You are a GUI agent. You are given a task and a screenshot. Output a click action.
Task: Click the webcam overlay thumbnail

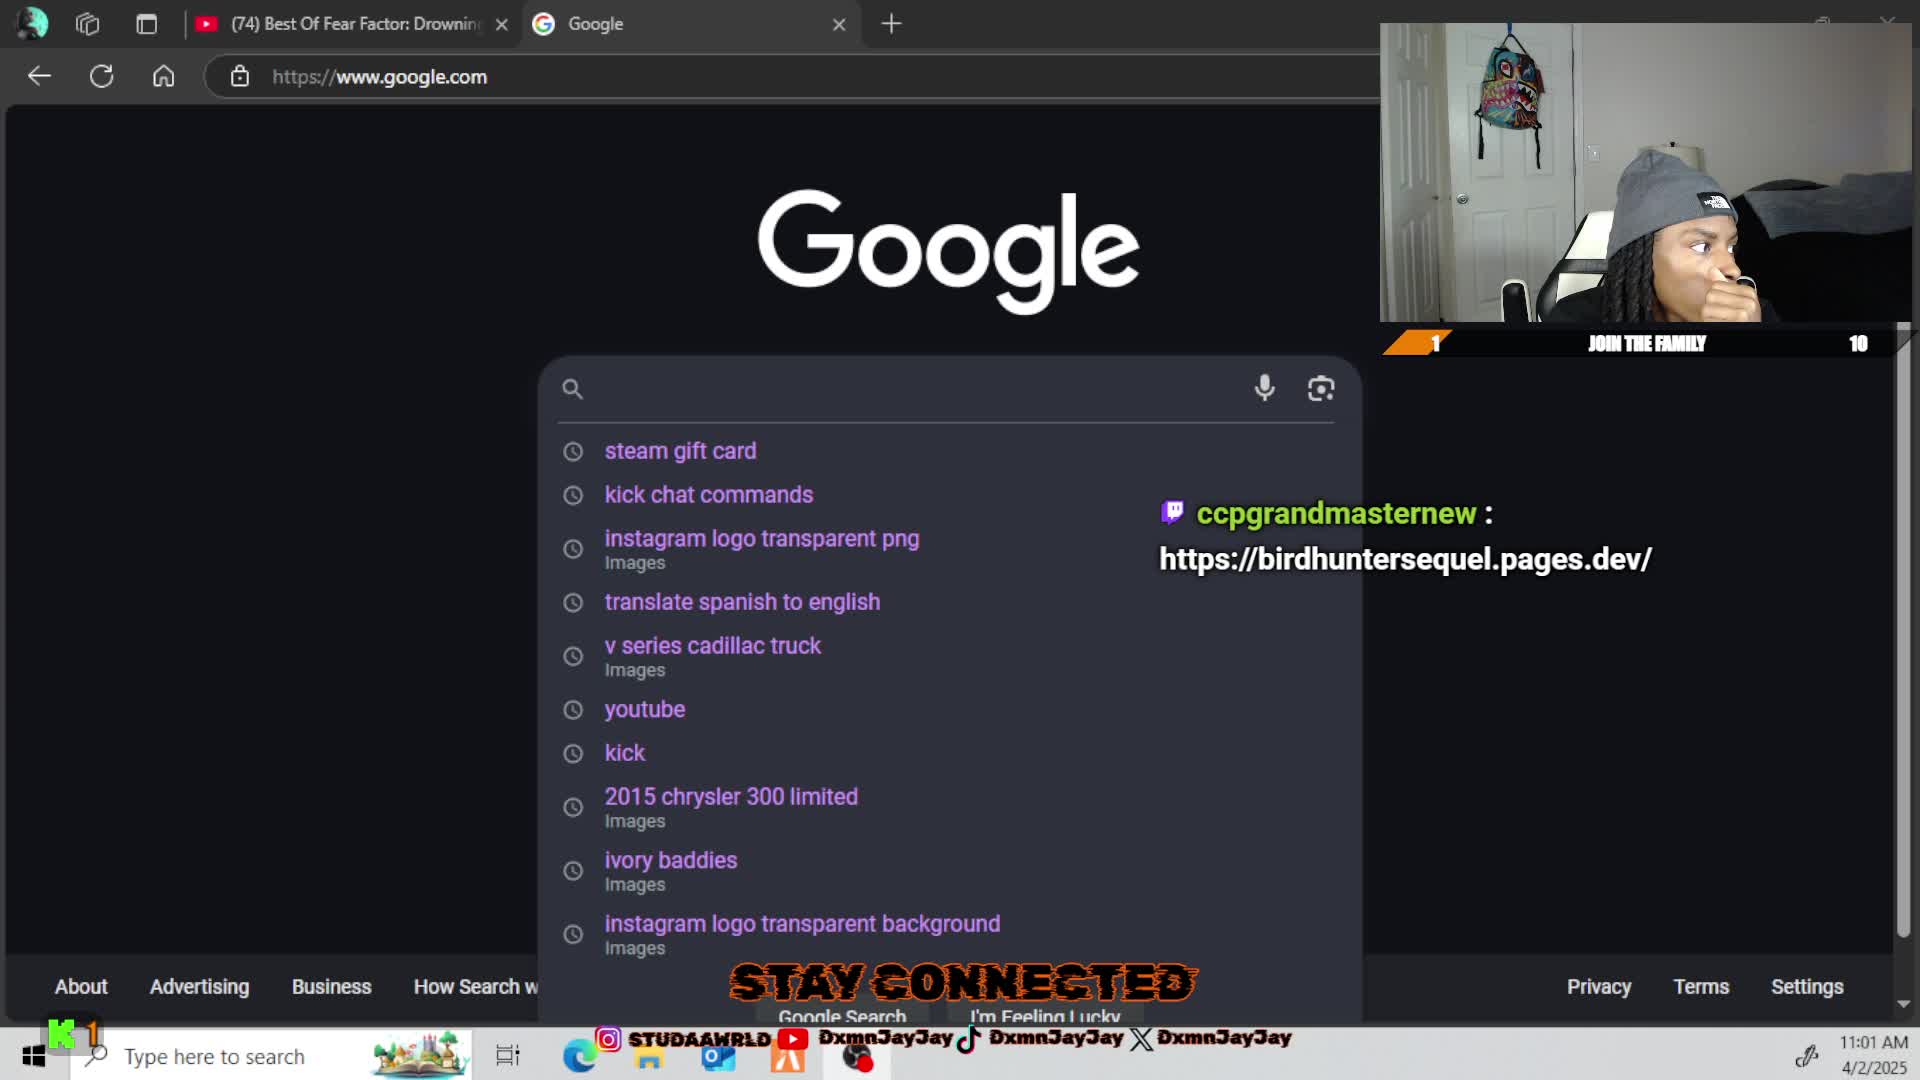[x=1645, y=173]
